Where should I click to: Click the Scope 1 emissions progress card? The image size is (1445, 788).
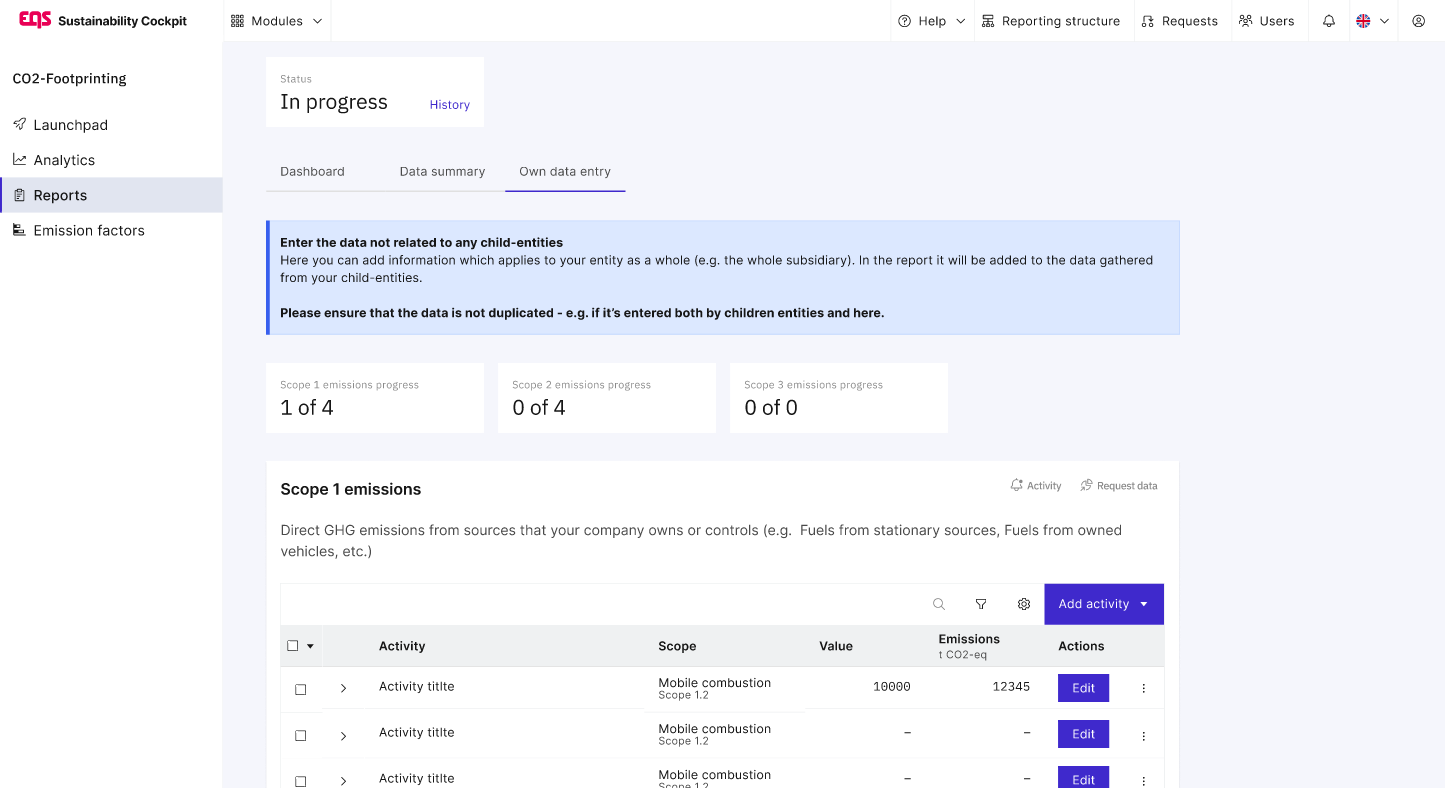(x=374, y=398)
